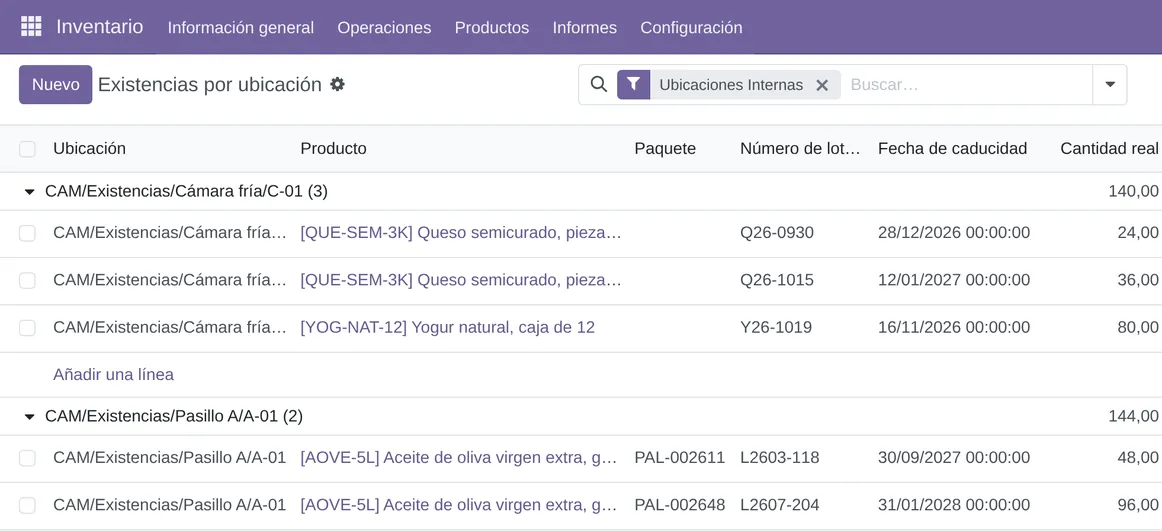Open the Yogur natural, caja de 12 product
The width and height of the screenshot is (1162, 531).
[448, 327]
